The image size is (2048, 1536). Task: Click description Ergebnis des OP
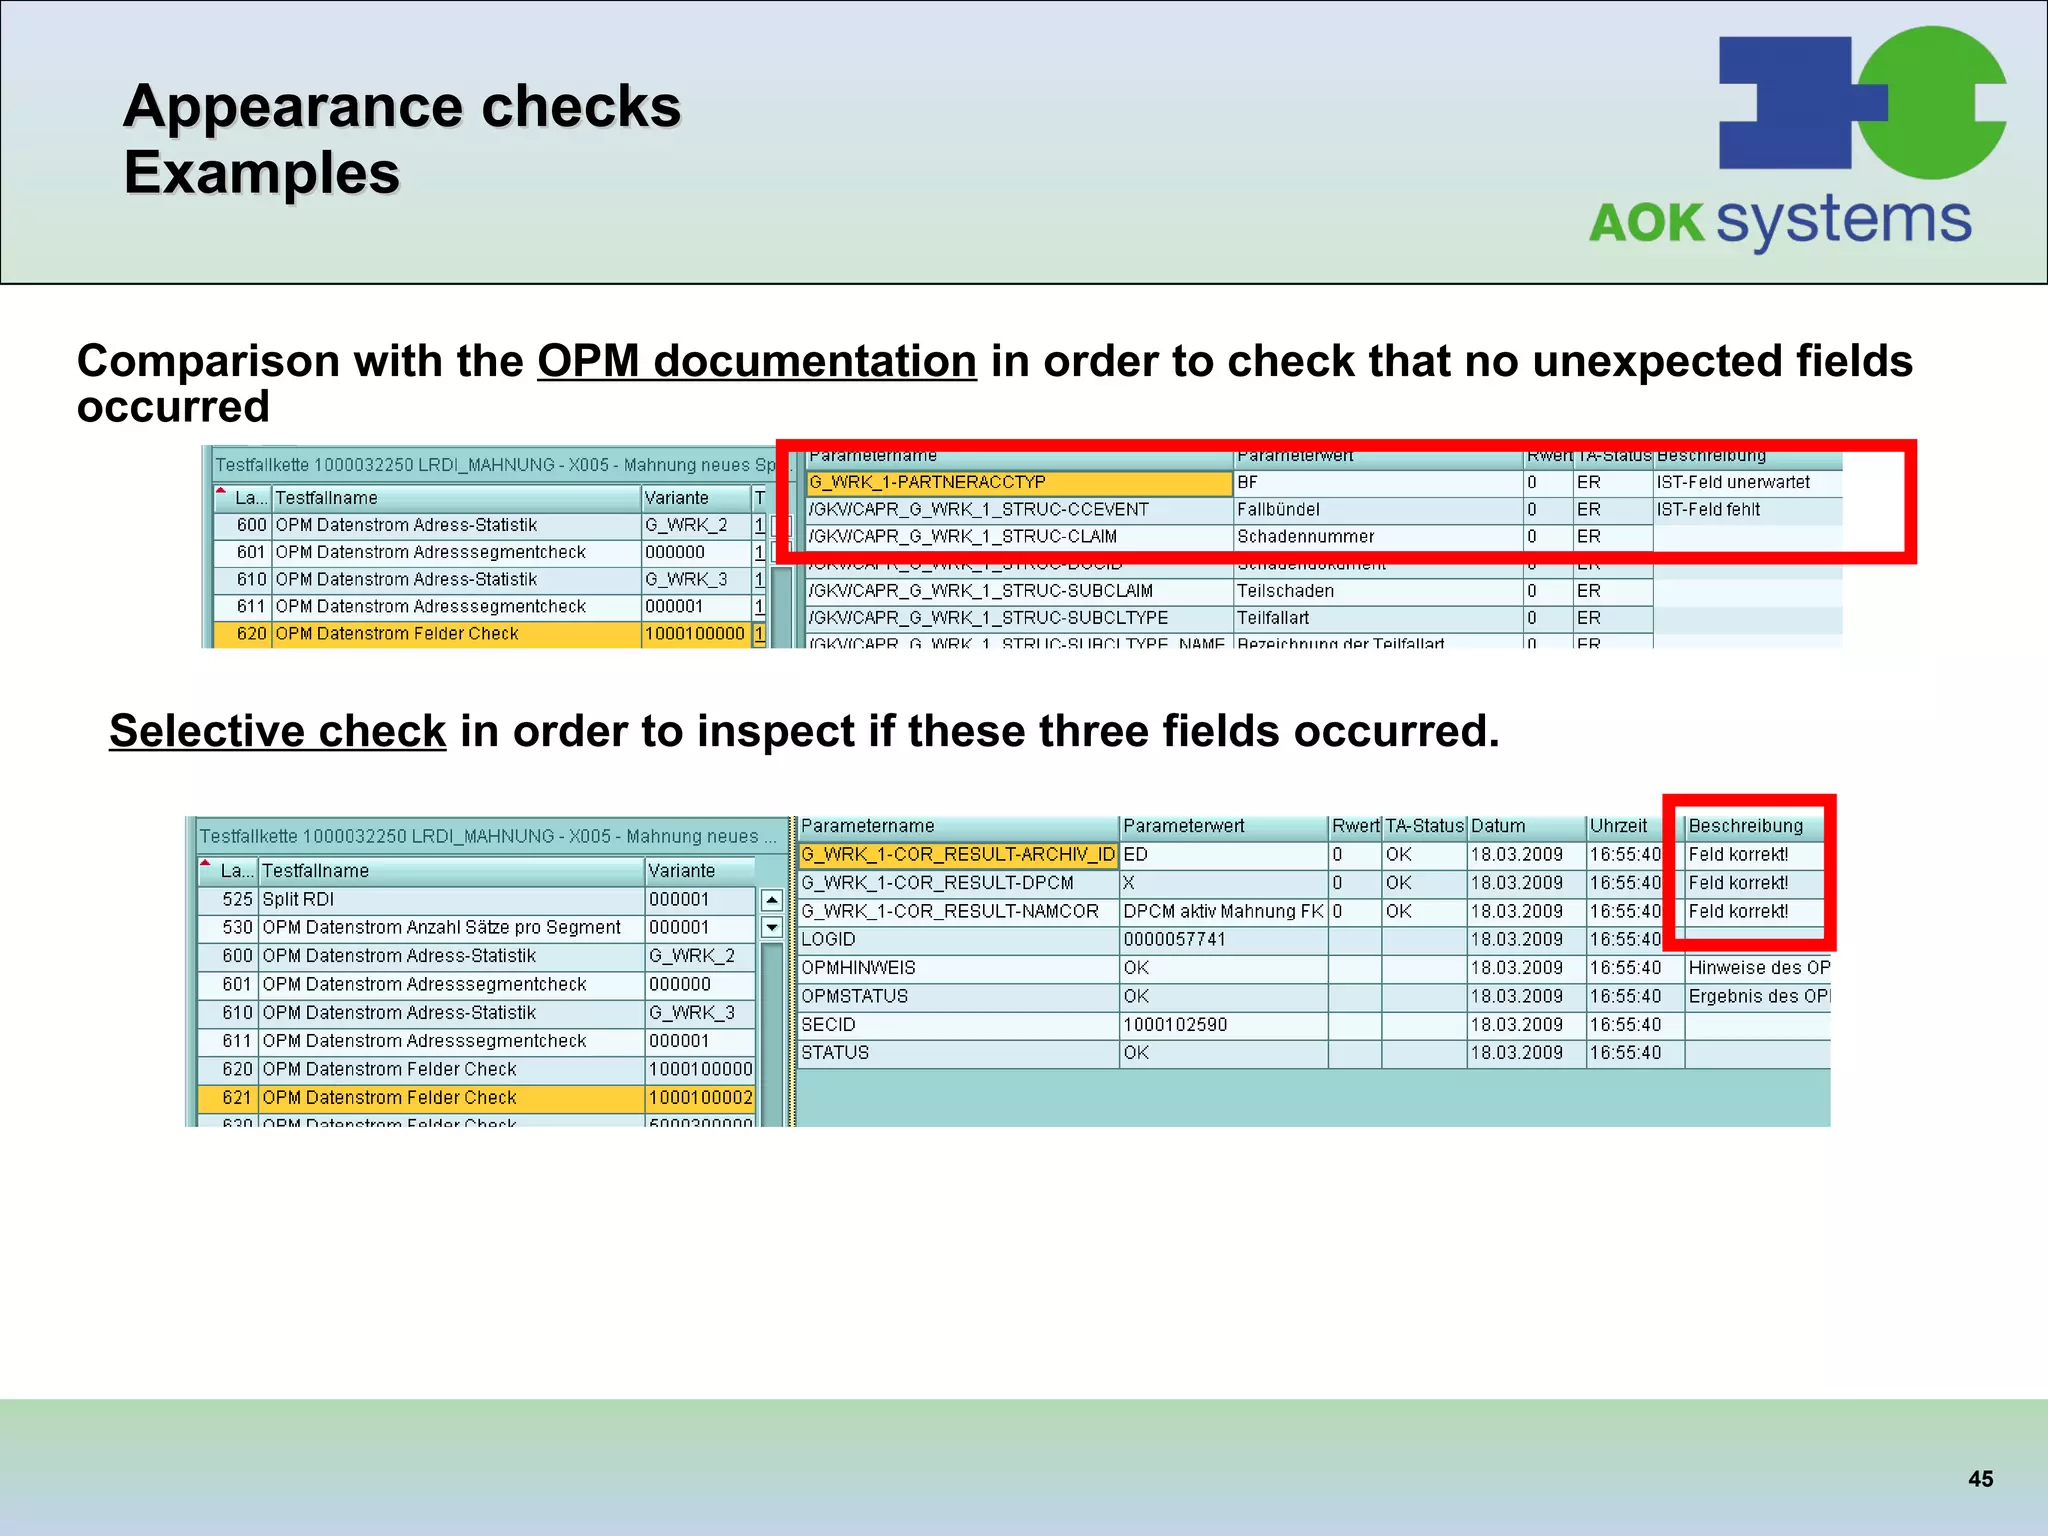click(x=1759, y=997)
